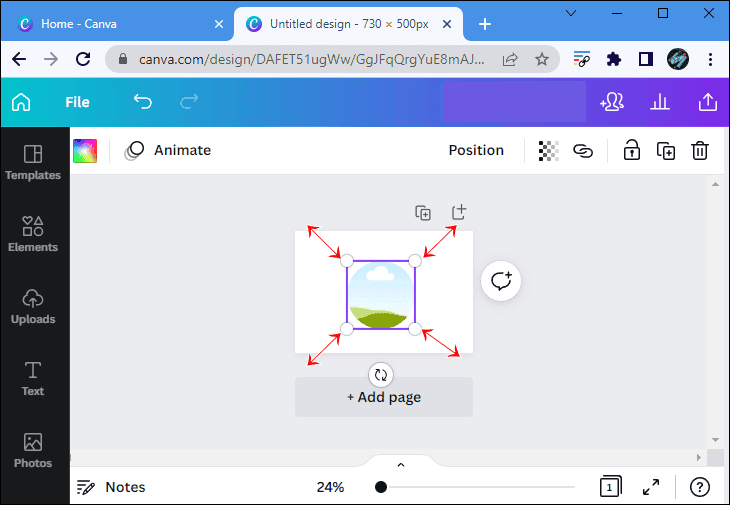Click the Animate button
The height and width of the screenshot is (505, 730).
[x=168, y=150]
